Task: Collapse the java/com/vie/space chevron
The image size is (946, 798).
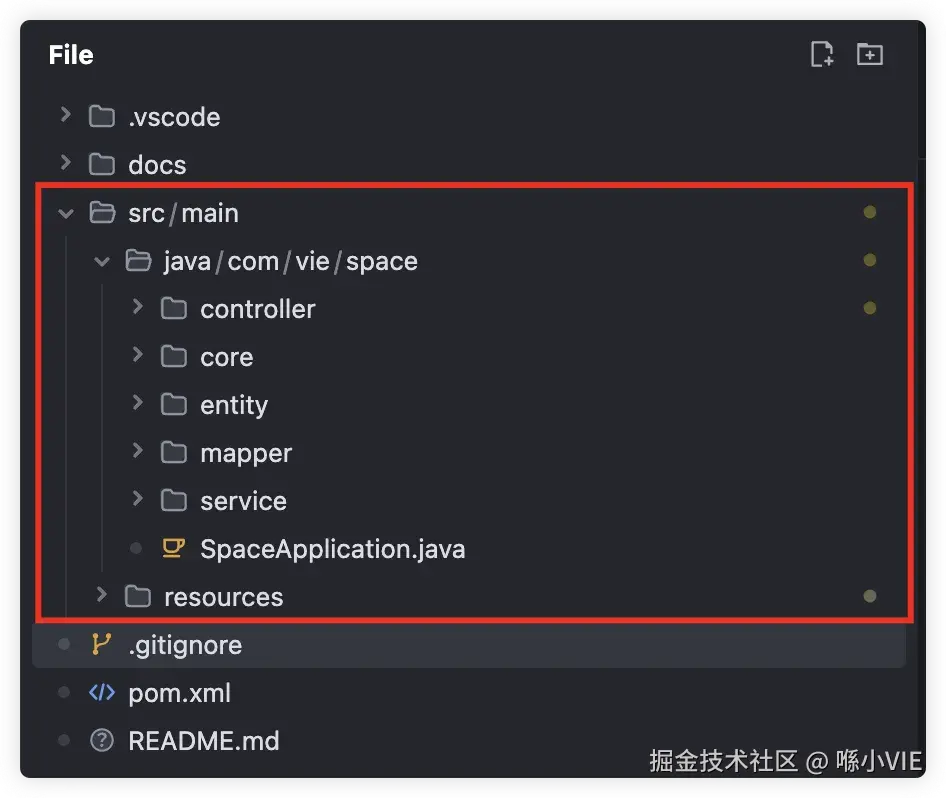Action: (102, 261)
